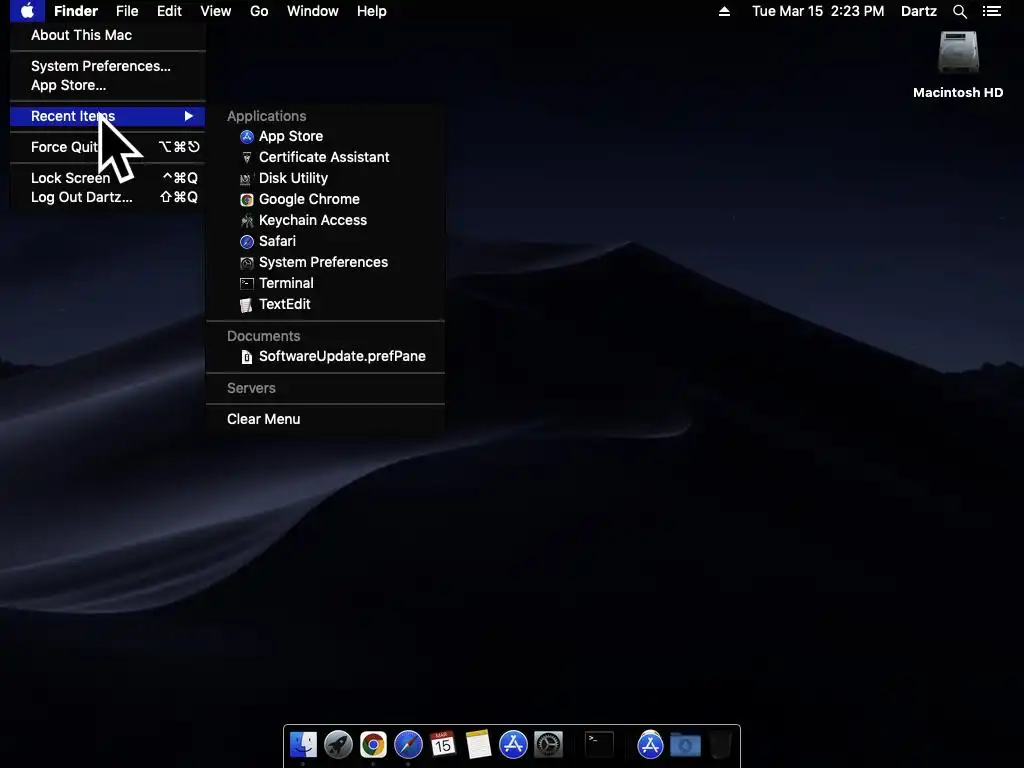Open Notification Center list icon
Screen dimensions: 1024x768
point(992,11)
